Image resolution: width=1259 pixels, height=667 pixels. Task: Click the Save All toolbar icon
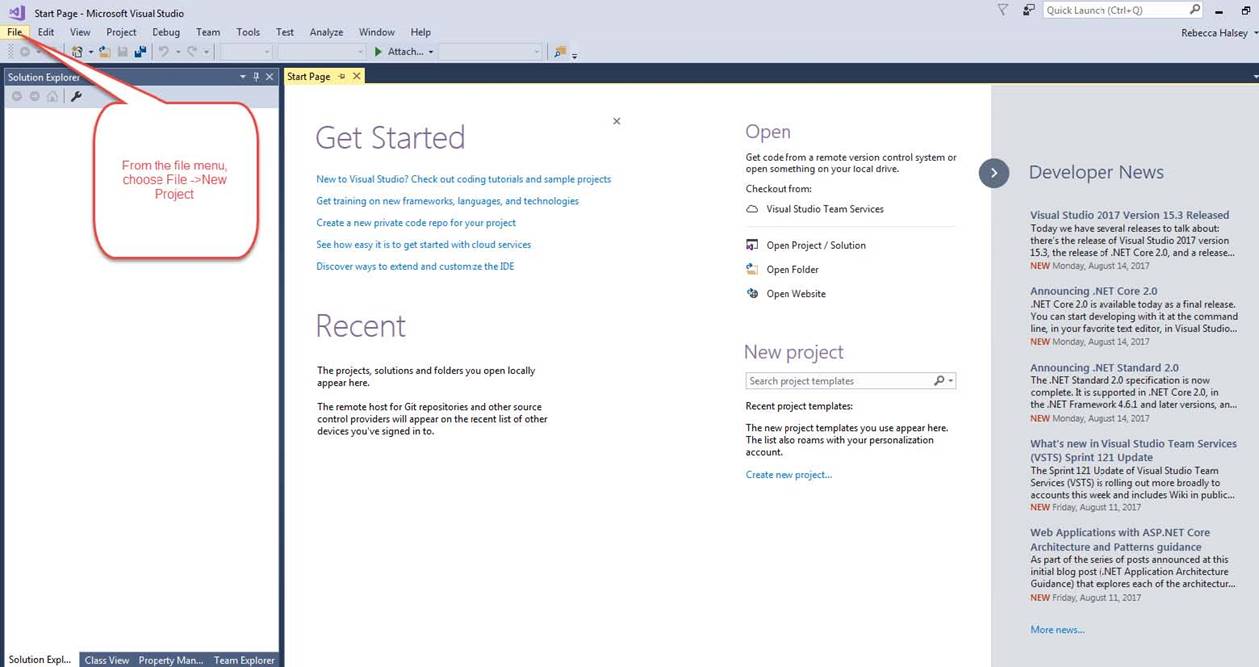point(140,52)
